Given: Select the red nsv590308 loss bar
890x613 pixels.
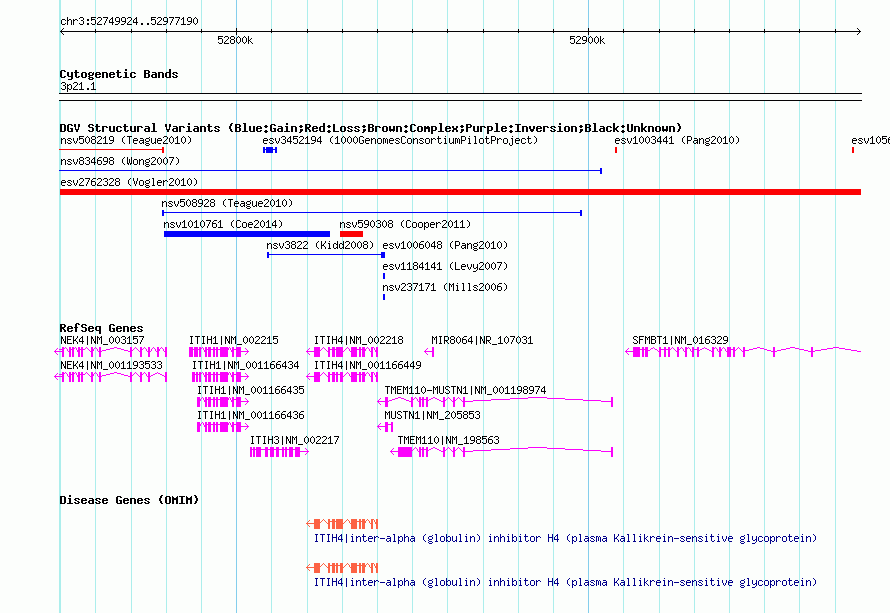Looking at the screenshot, I should (351, 234).
